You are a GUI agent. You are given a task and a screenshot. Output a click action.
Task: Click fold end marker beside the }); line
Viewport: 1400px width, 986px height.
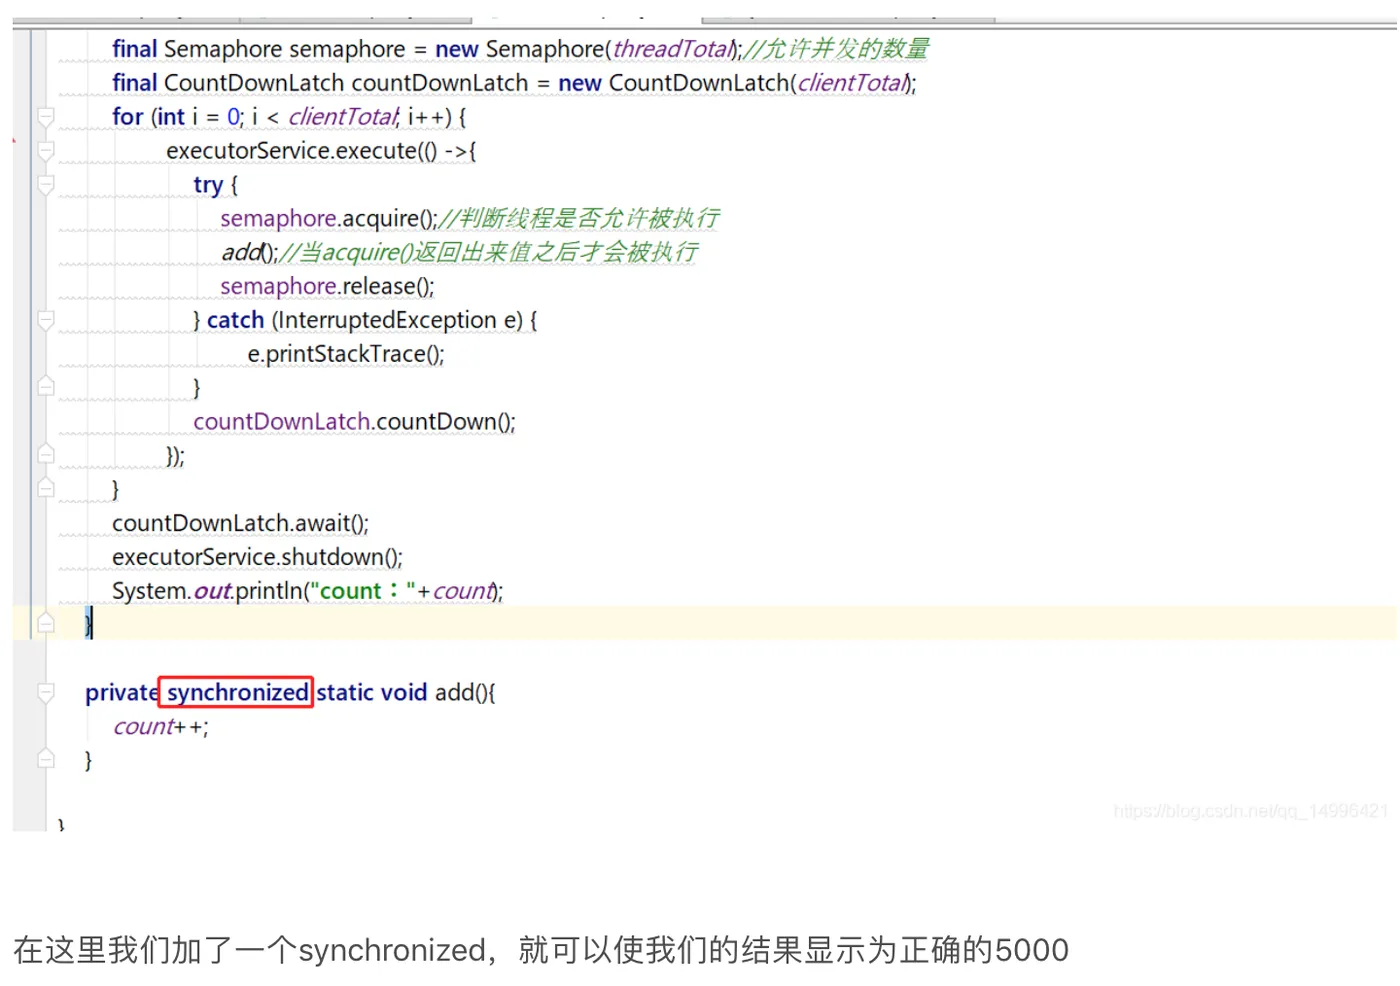(x=46, y=455)
